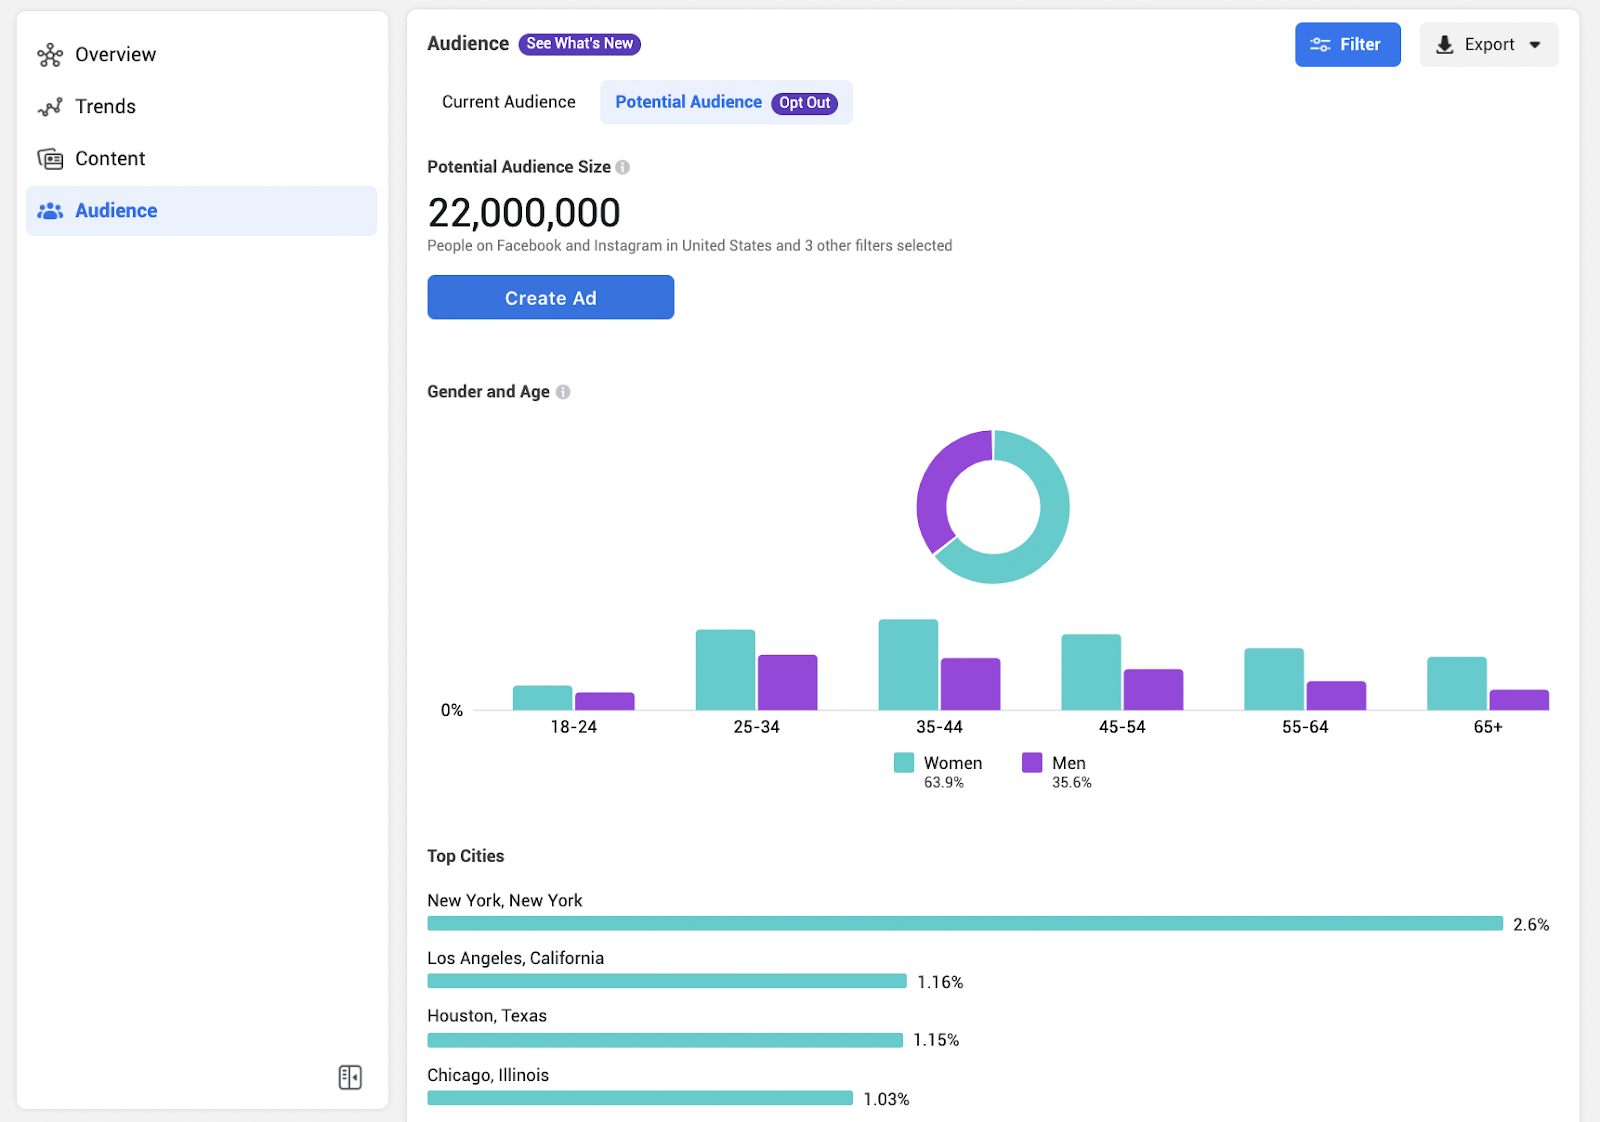Click the Los Angeles, California bar
Image resolution: width=1600 pixels, height=1122 pixels.
pyautogui.click(x=667, y=981)
